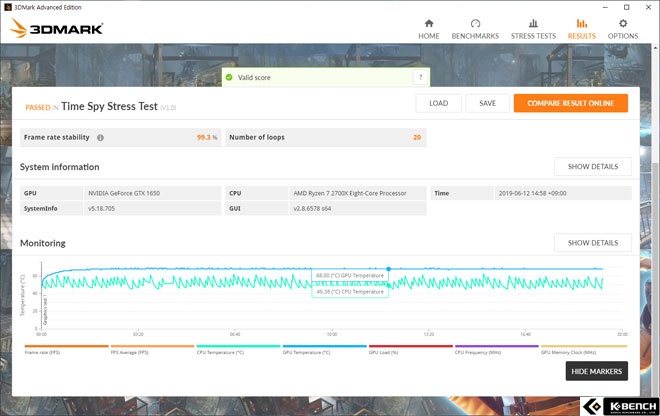Toggle the GPU Load (%) legend line
Image resolution: width=660 pixels, height=416 pixels.
[x=410, y=349]
